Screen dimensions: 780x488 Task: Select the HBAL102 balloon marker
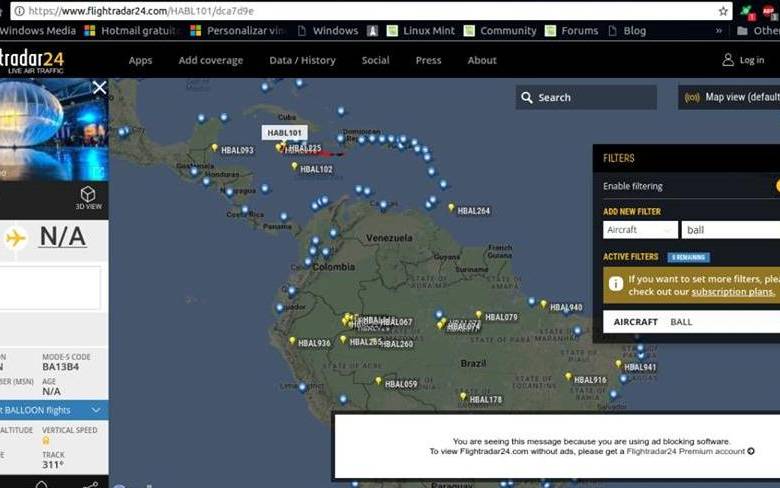(294, 166)
